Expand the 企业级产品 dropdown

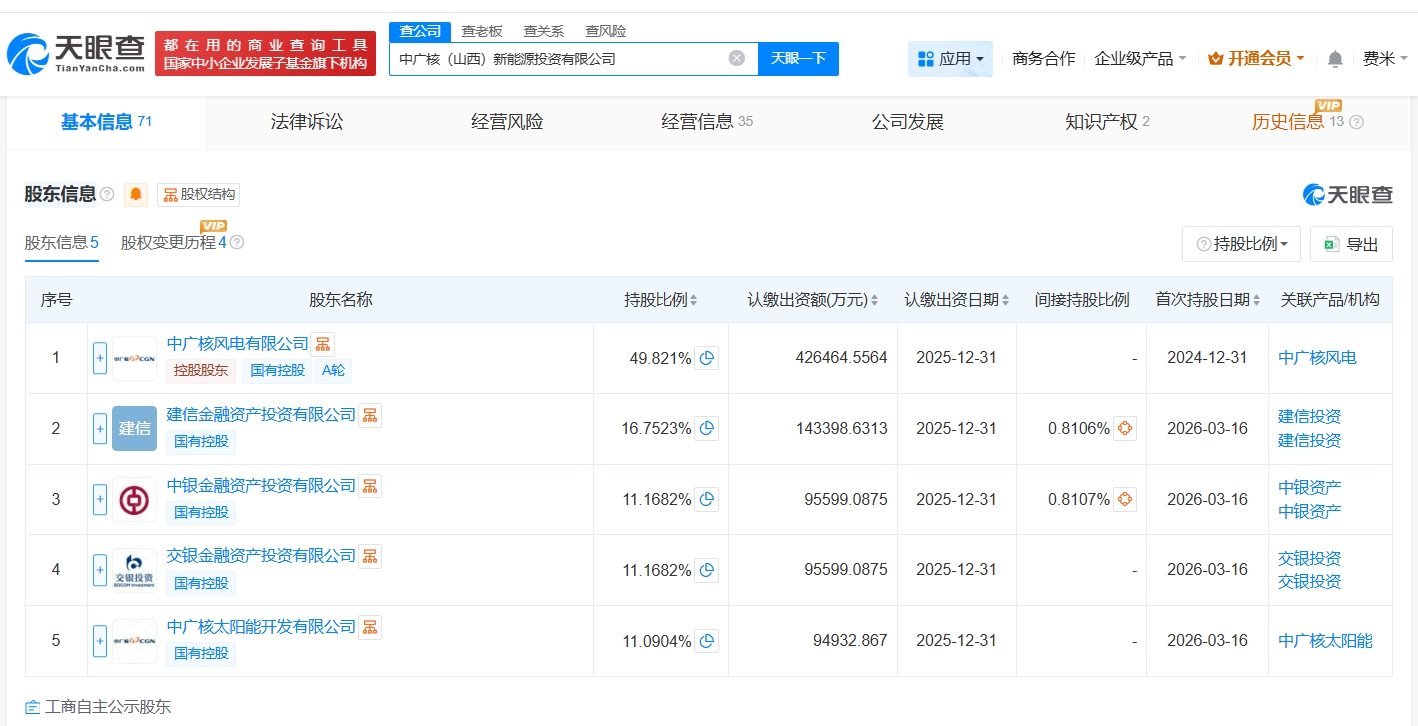(1140, 59)
